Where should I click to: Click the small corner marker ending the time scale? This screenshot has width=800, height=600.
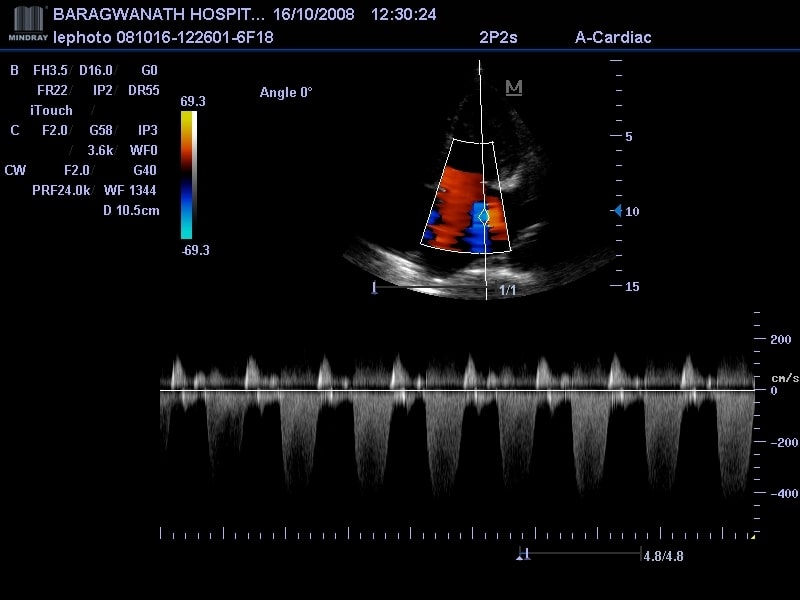pos(752,535)
